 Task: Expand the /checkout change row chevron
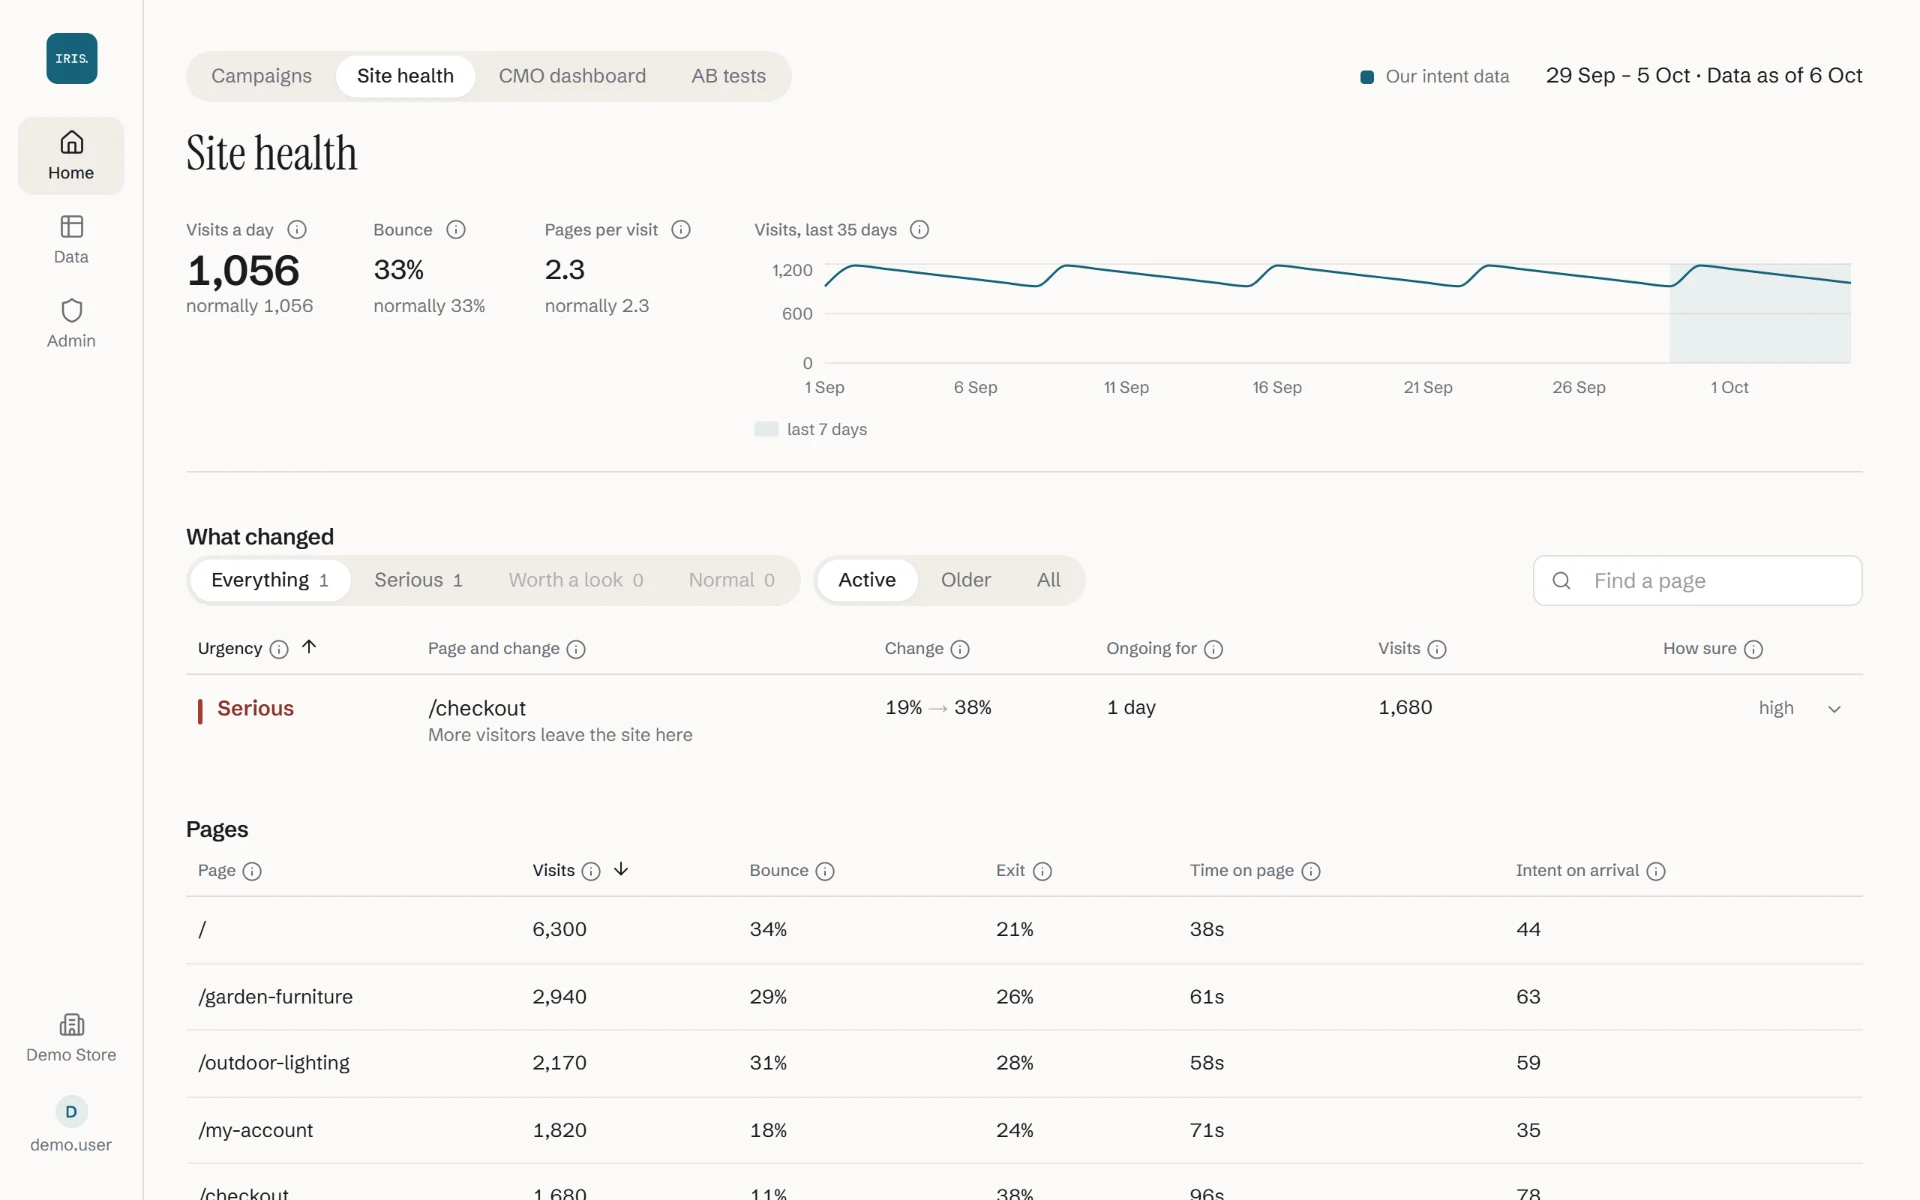click(x=1834, y=709)
